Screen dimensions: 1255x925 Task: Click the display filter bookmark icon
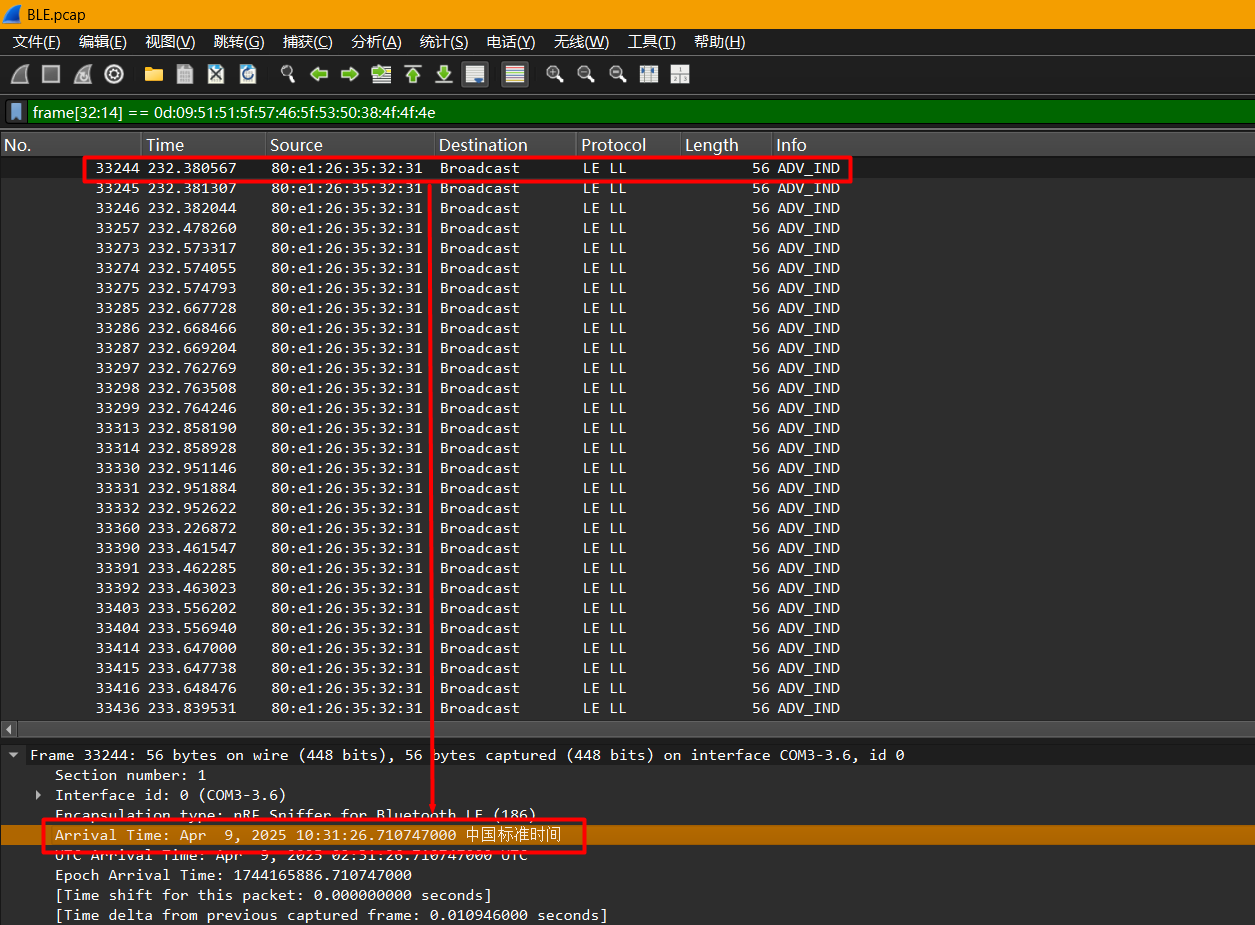point(17,112)
